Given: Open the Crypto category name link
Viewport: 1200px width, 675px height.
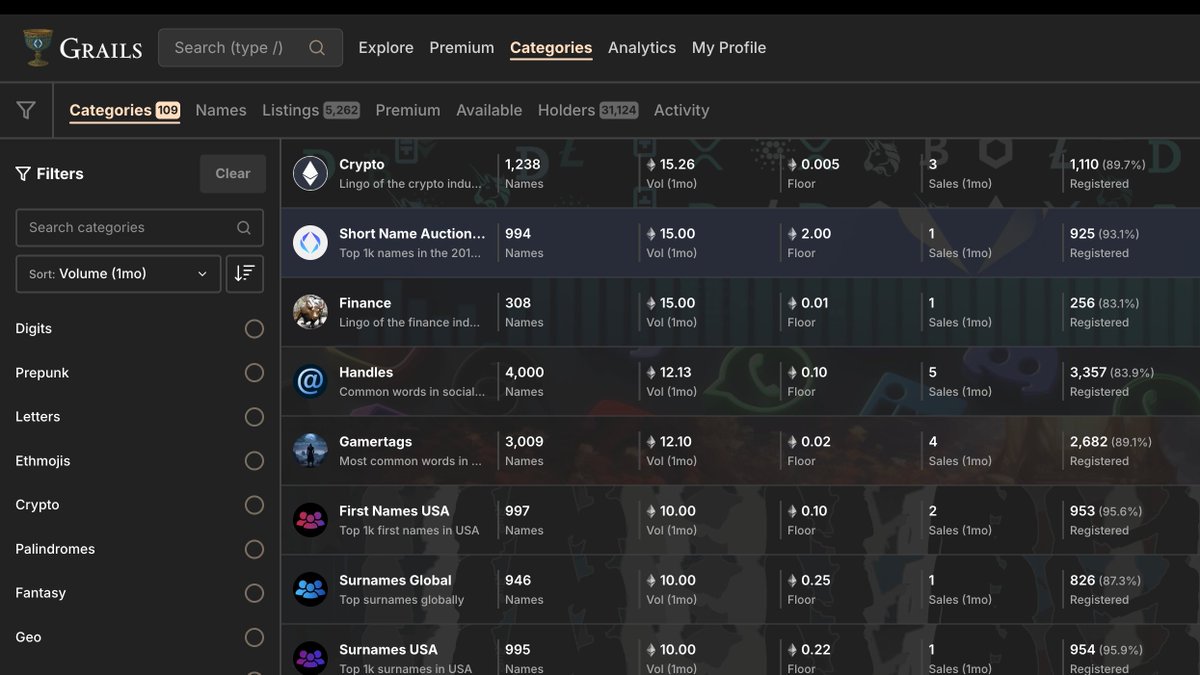Looking at the screenshot, I should pyautogui.click(x=362, y=165).
